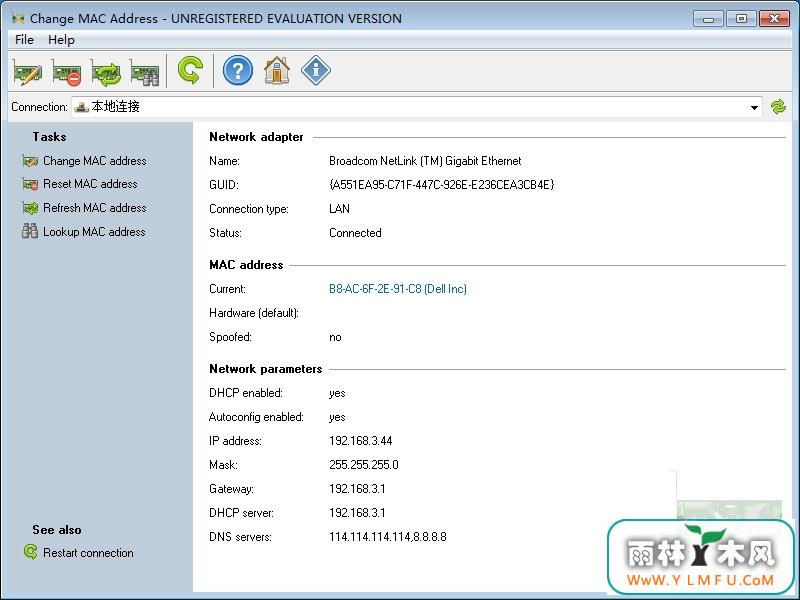Click the Reset MAC address toolbar icon
Image resolution: width=800 pixels, height=600 pixels.
(x=66, y=72)
